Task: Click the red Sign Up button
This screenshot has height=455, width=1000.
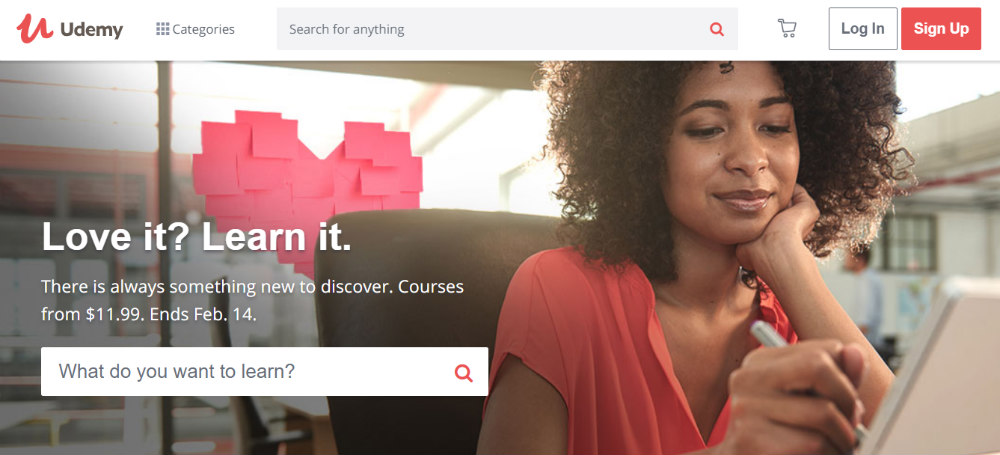Action: point(941,29)
